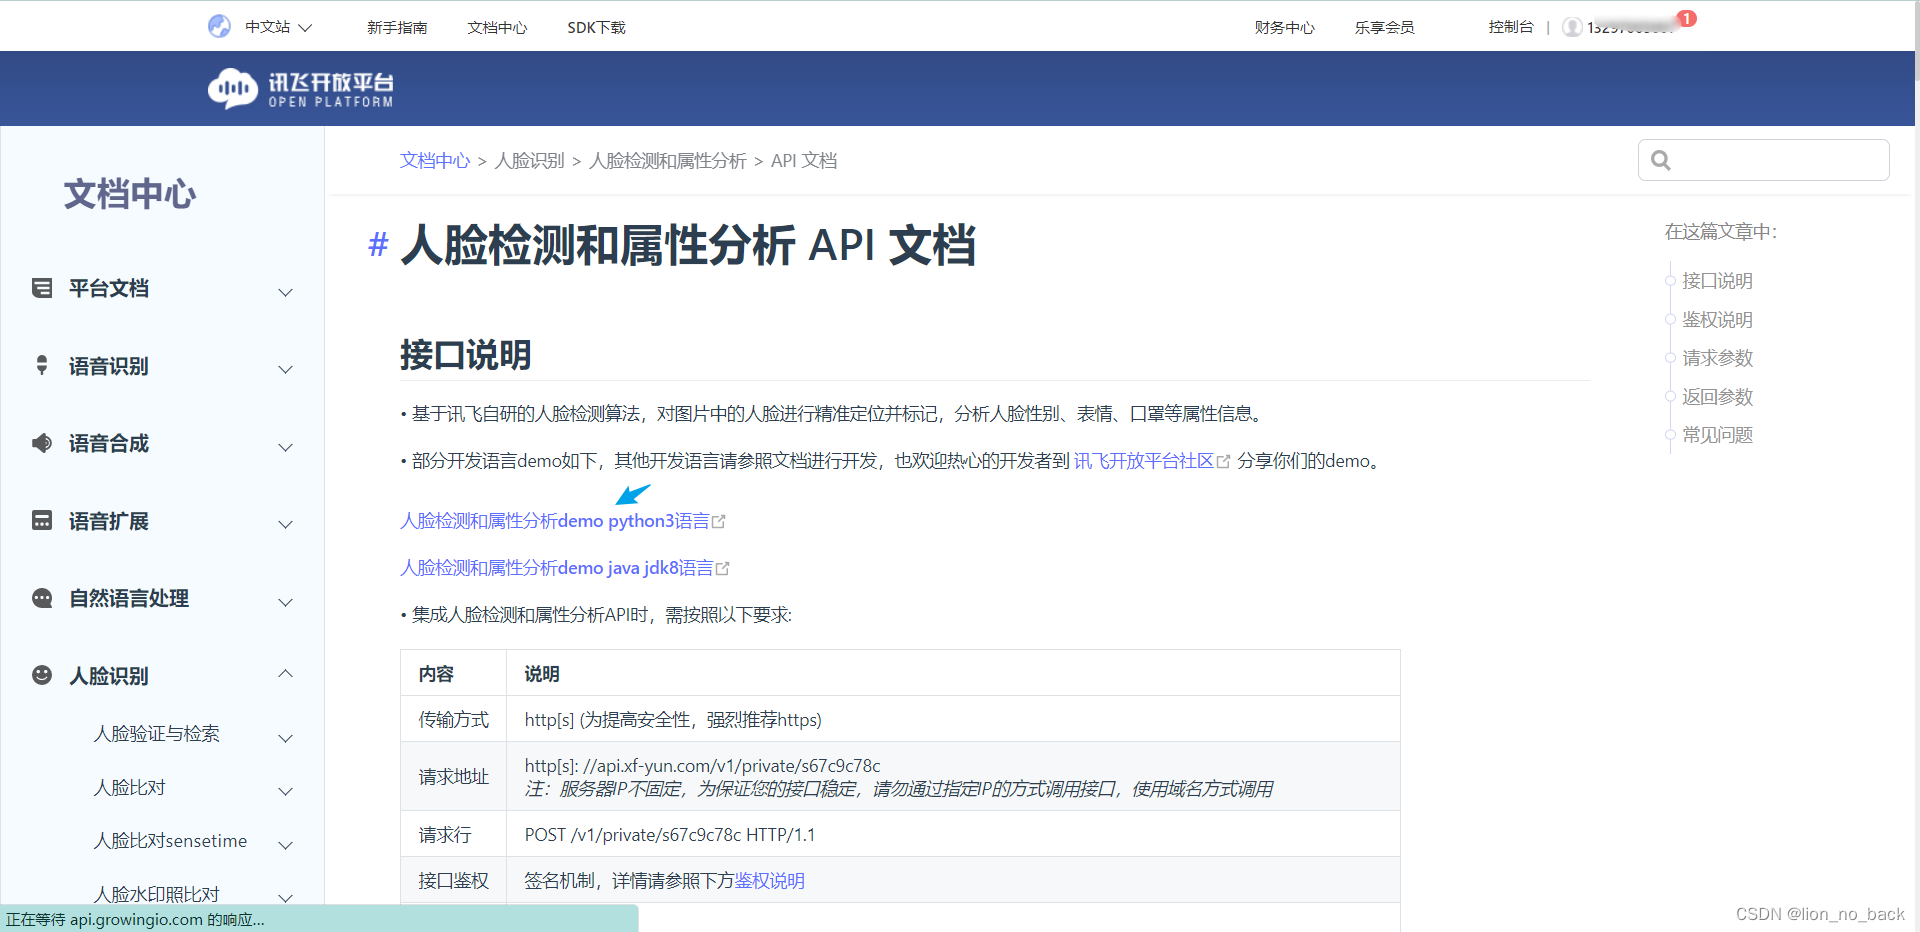1920x932 pixels.
Task: Jump to 常见问题 in article outline
Action: 1717,435
